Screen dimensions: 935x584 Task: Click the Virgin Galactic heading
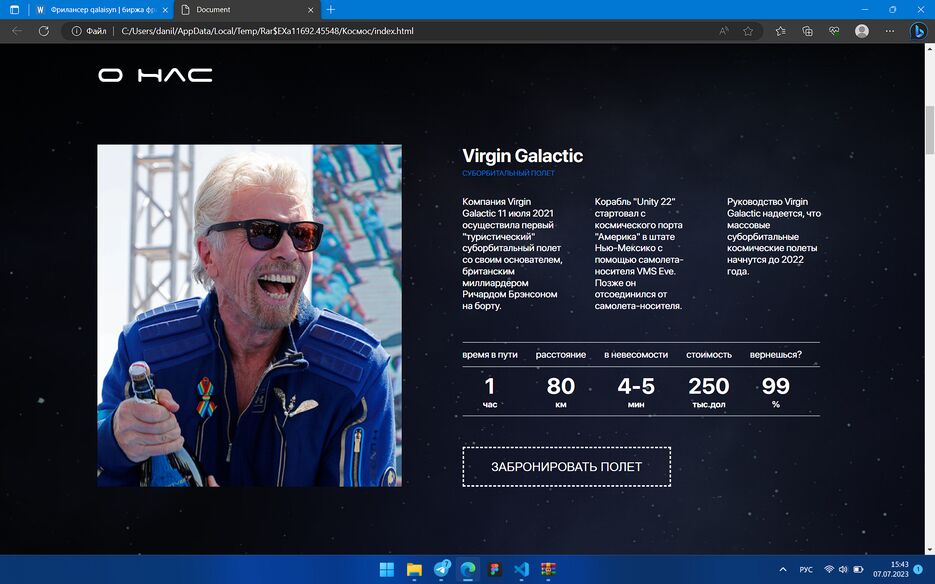[x=522, y=156]
